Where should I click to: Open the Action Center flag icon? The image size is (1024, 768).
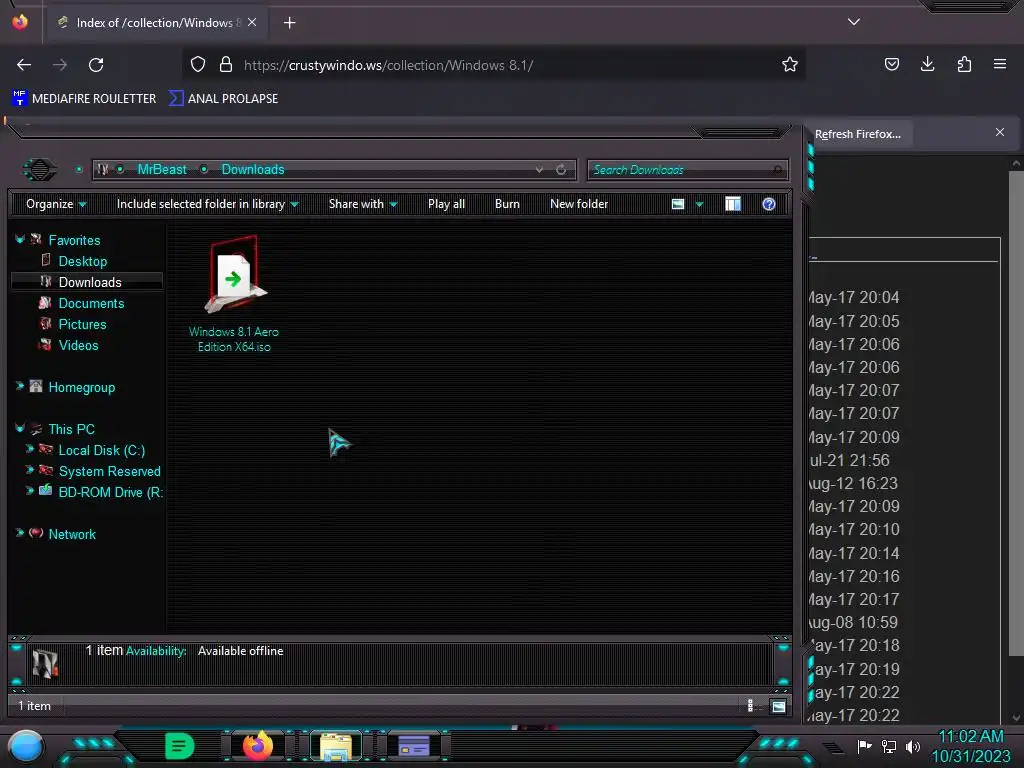(865, 746)
